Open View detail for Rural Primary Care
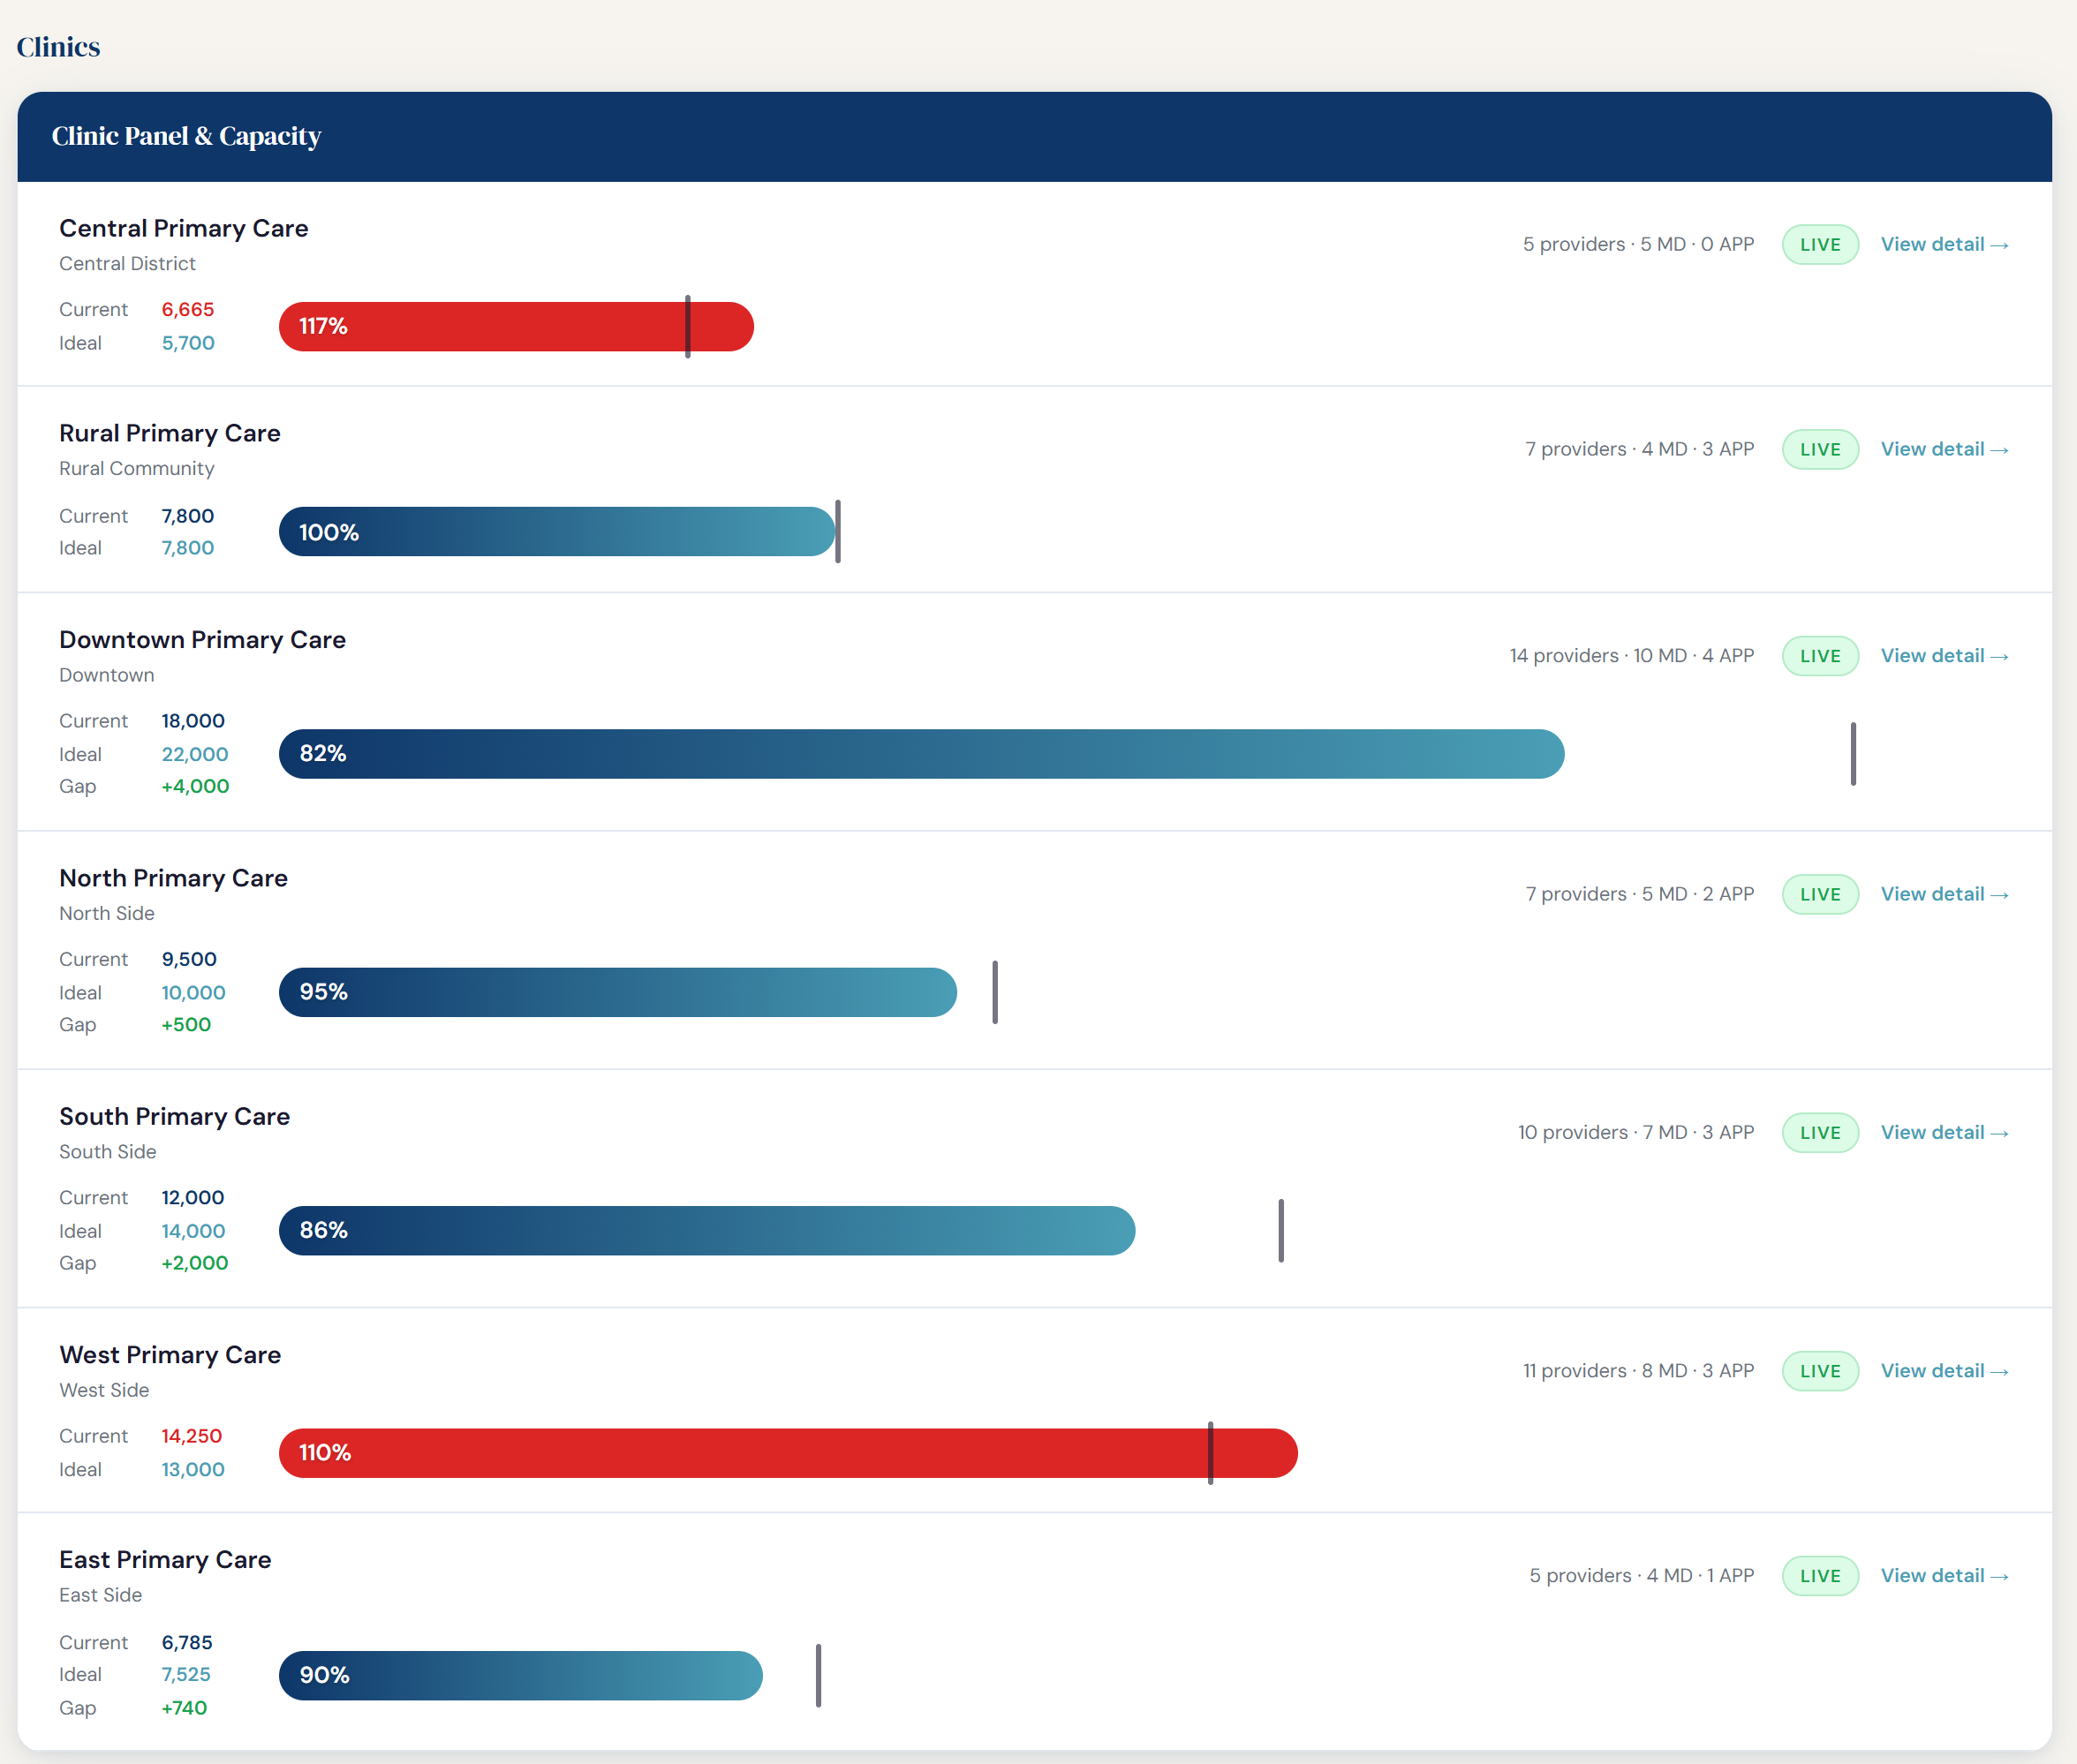Screen dimensions: 2077x1764 coord(1943,449)
